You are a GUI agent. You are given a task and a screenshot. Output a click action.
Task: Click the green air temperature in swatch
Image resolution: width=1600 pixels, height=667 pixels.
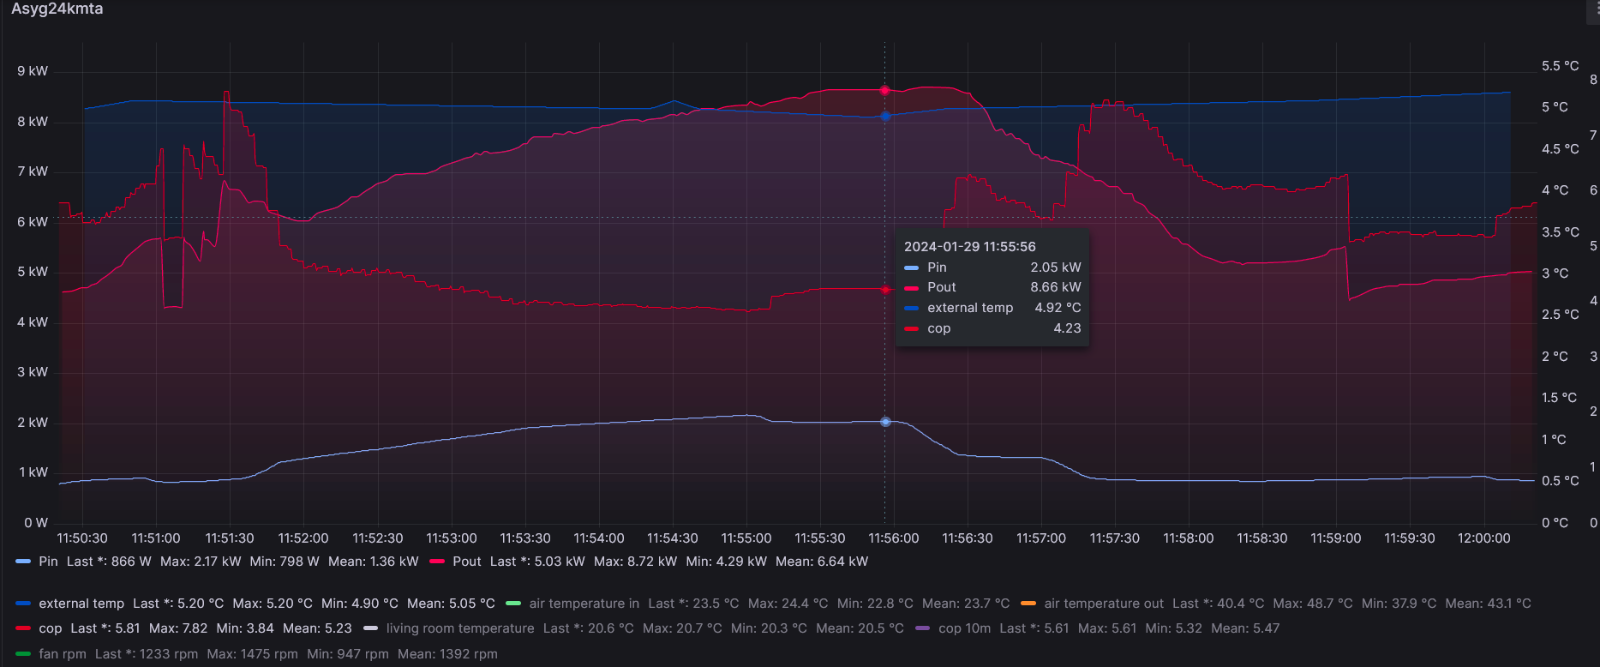[x=514, y=604]
